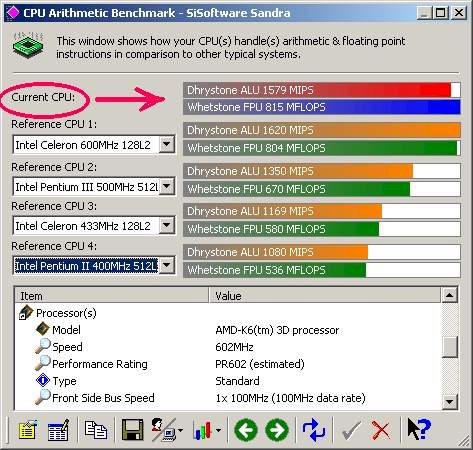Select the Processor(s) tree entry

[66, 313]
